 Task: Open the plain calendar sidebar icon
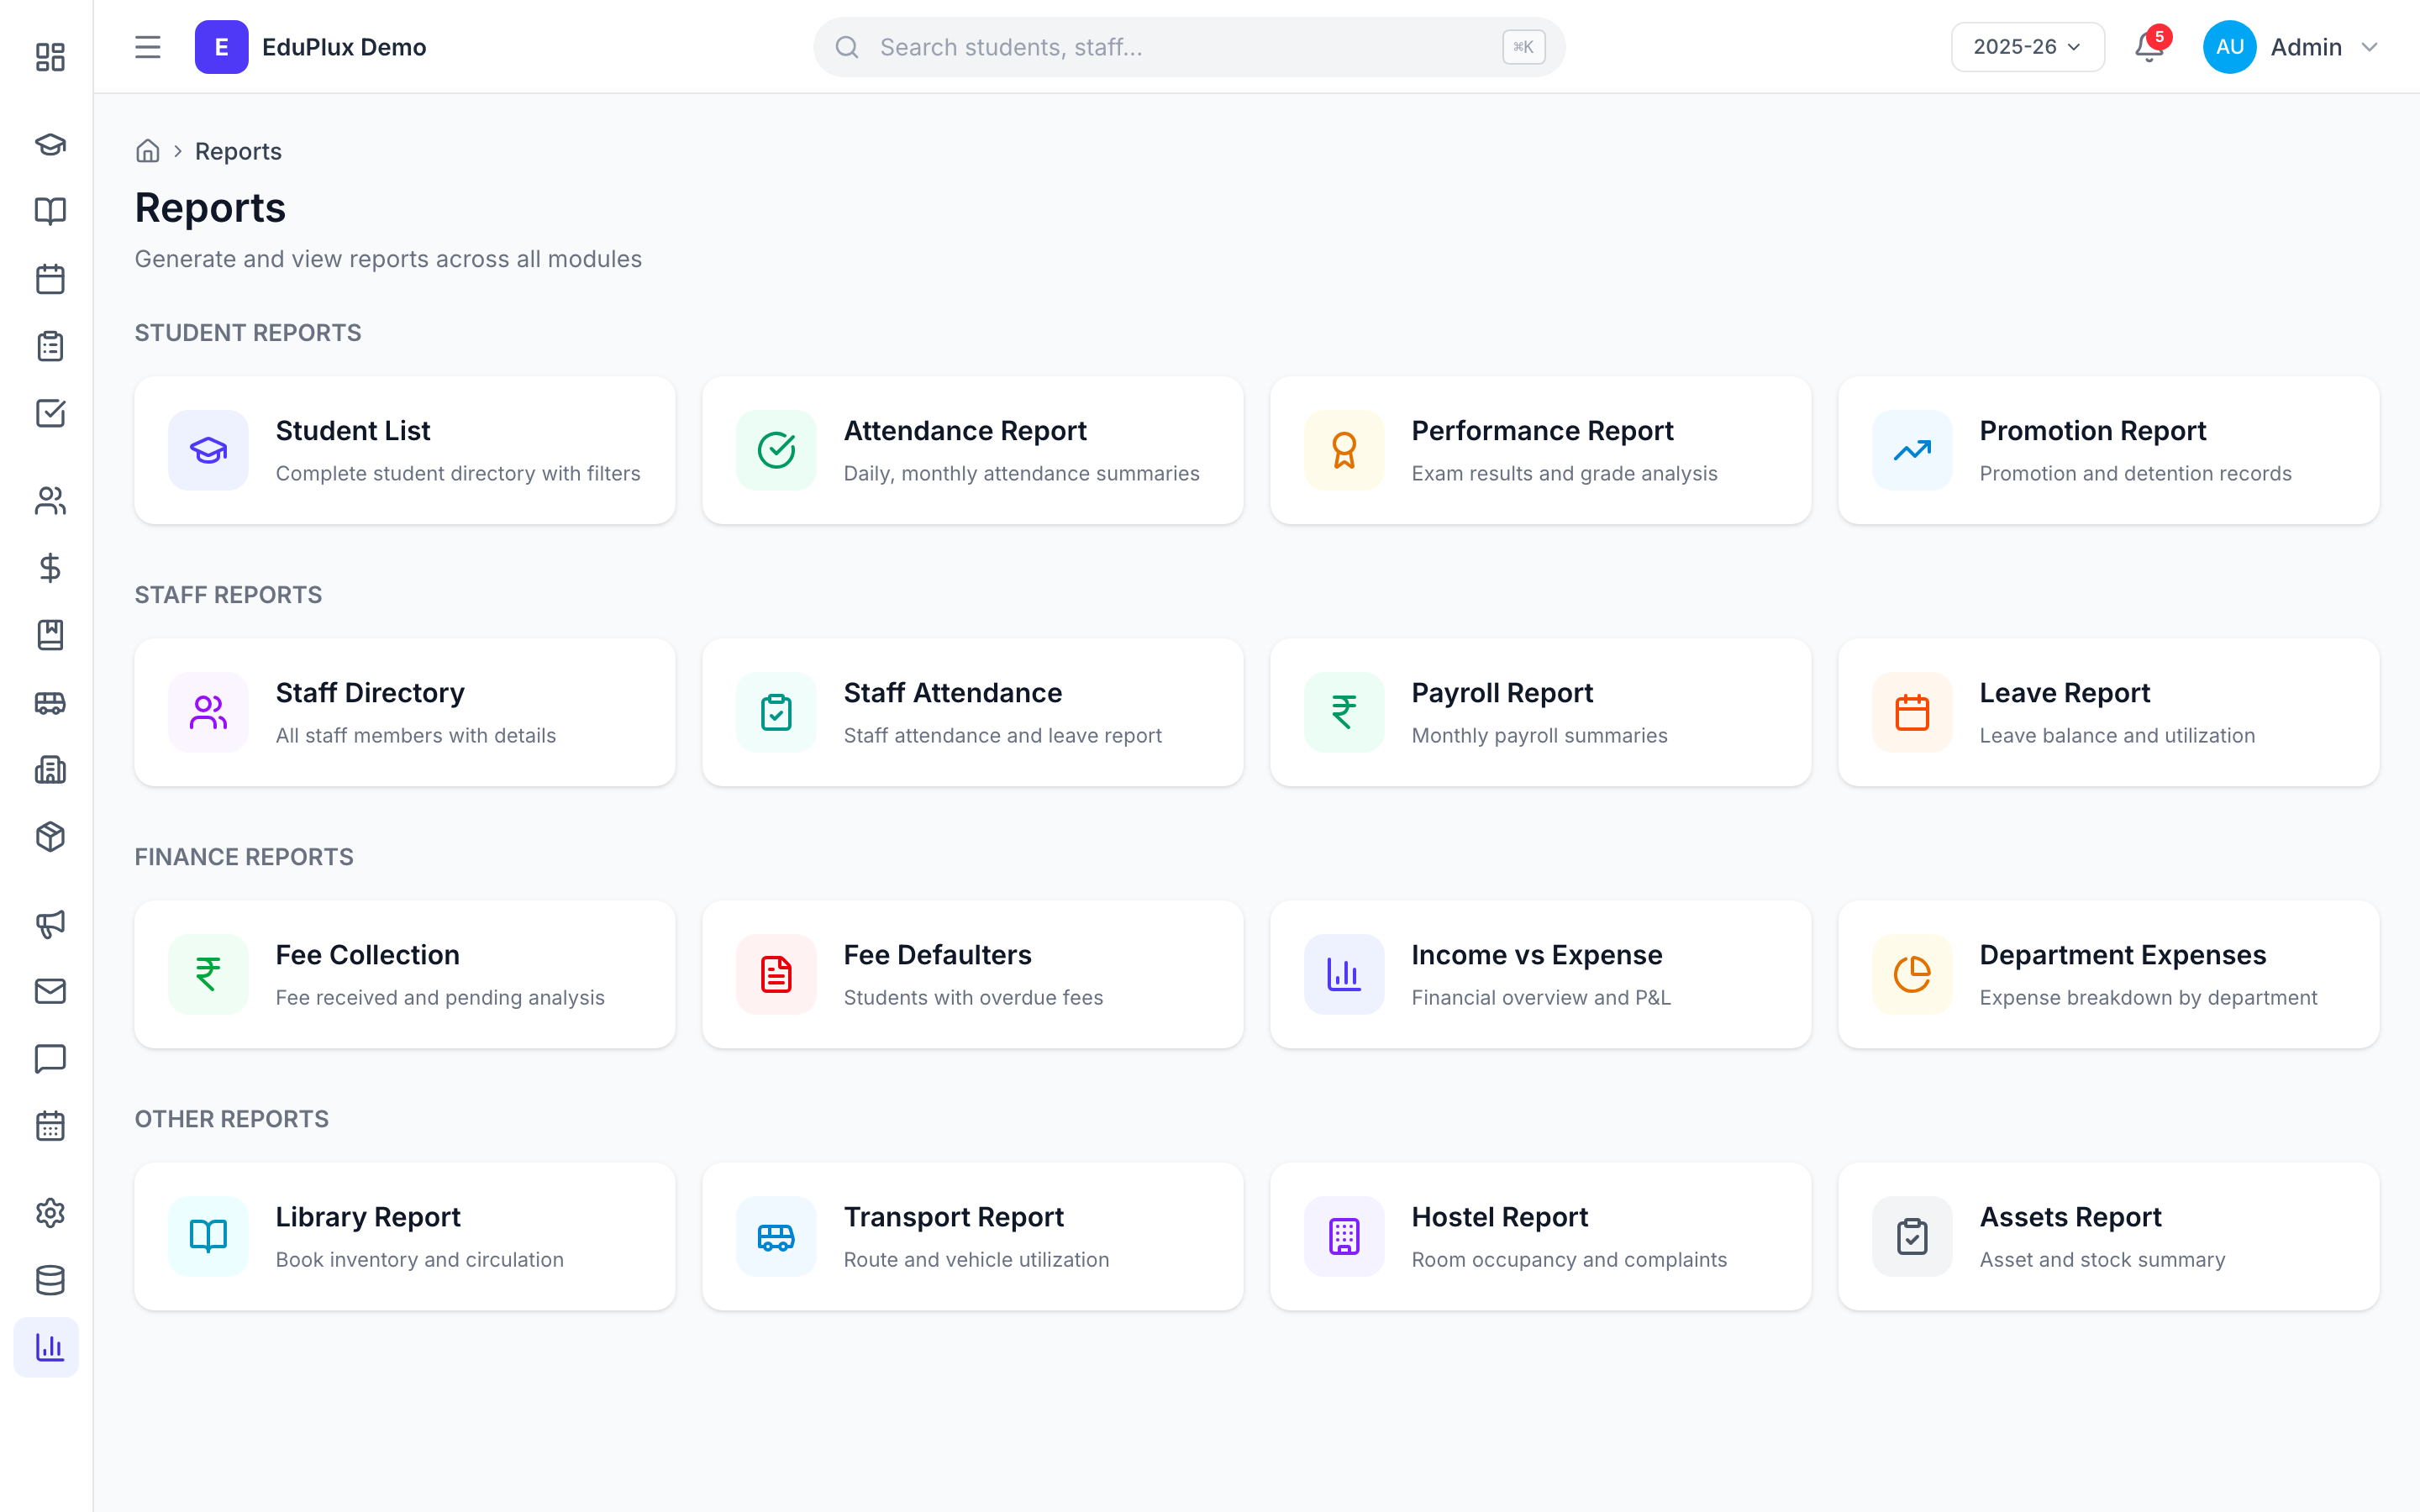pyautogui.click(x=50, y=279)
